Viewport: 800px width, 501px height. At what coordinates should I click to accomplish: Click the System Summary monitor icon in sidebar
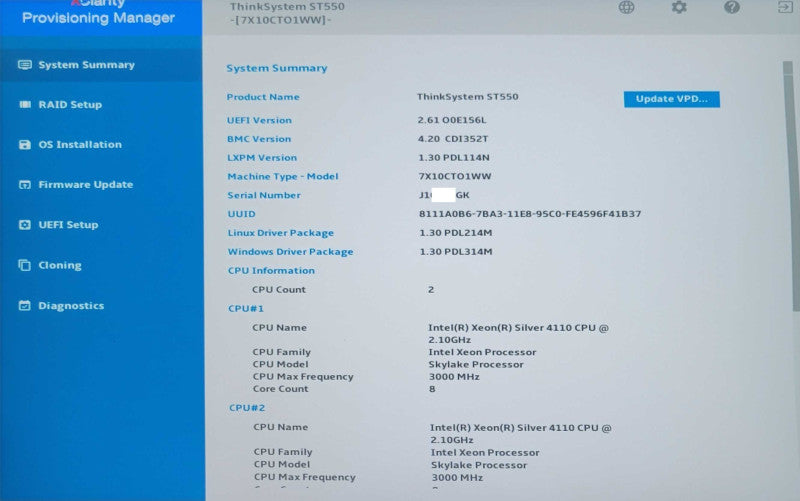[x=24, y=65]
